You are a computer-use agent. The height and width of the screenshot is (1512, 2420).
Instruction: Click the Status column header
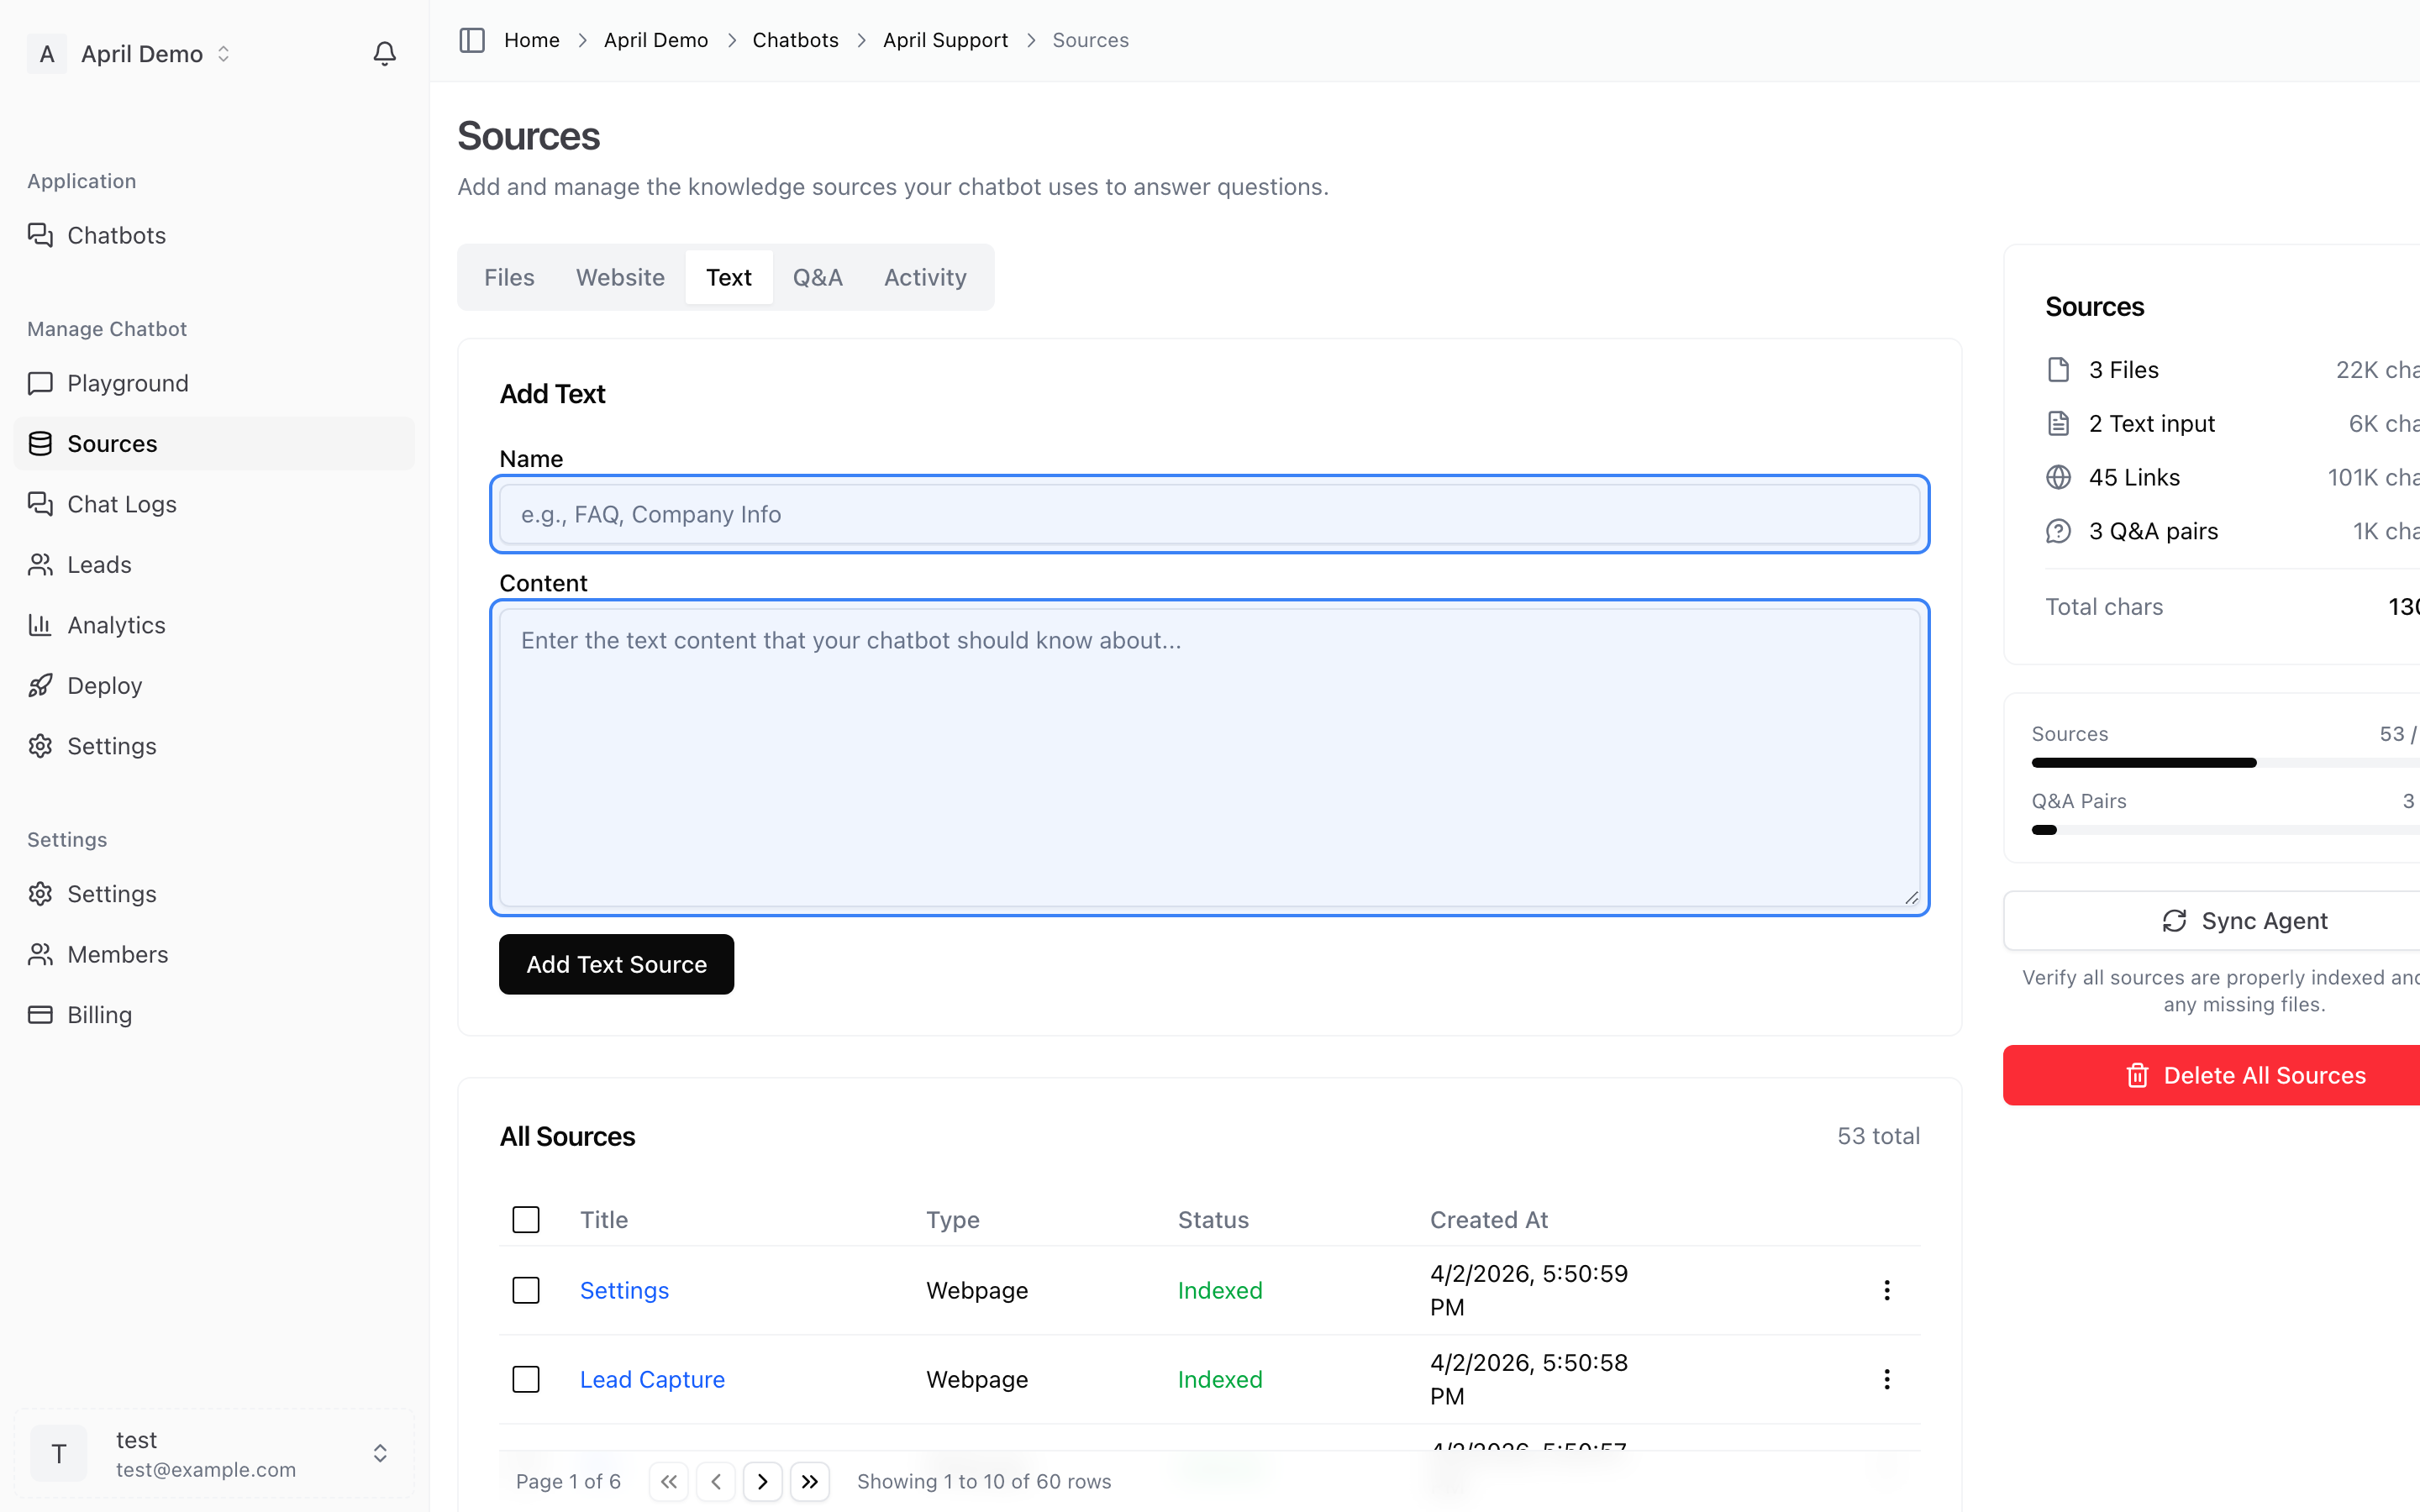1213,1220
